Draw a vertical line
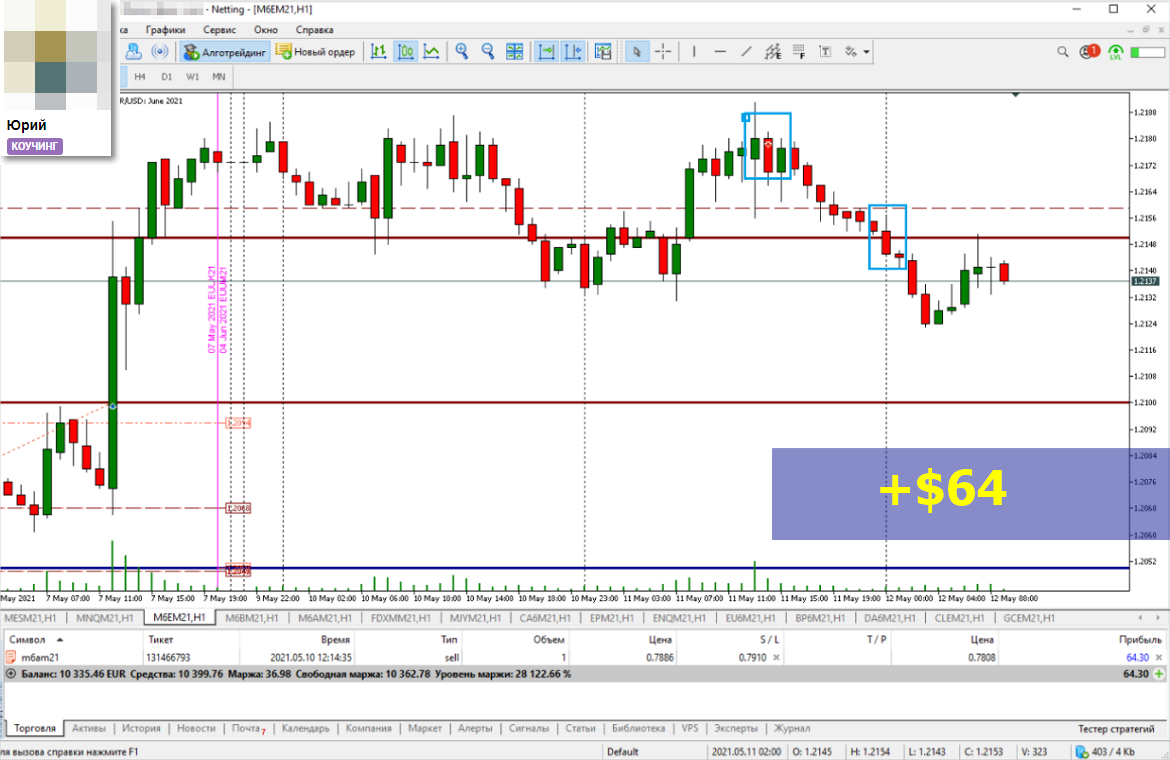This screenshot has height=760, width=1170. (694, 51)
